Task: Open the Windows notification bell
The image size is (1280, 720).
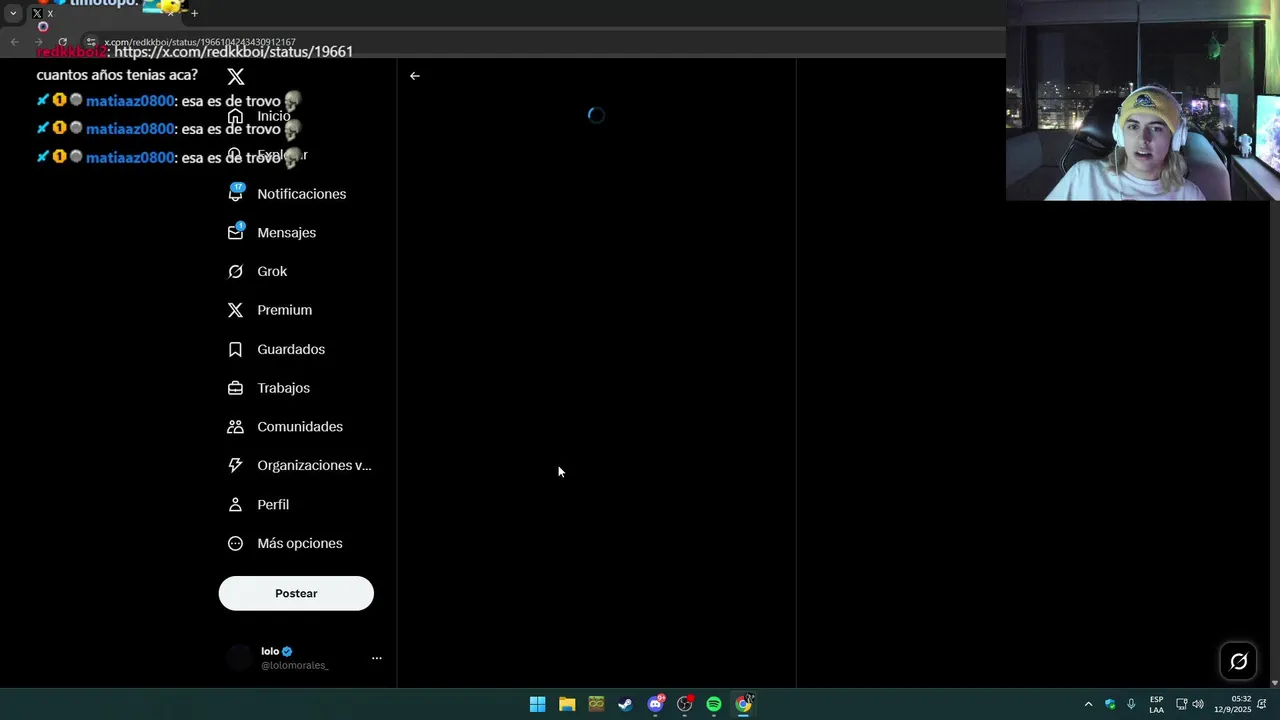Action: click(x=1262, y=704)
